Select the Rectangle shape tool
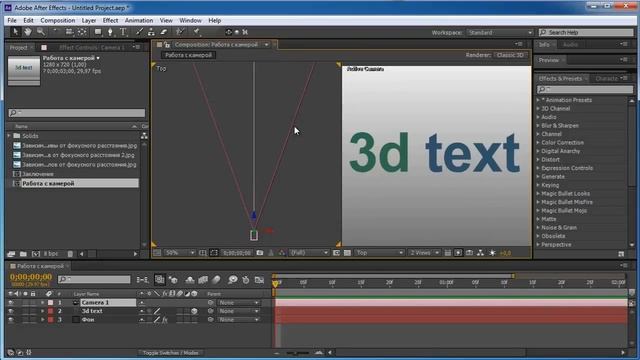Viewport: 640px width, 360px height. [98, 32]
